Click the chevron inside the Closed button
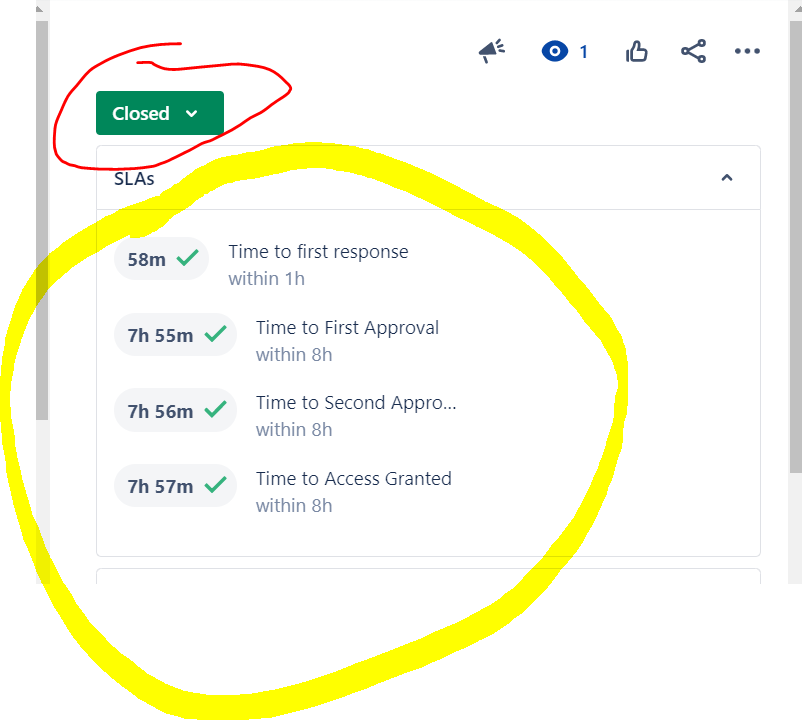The height and width of the screenshot is (721, 802). [x=192, y=114]
